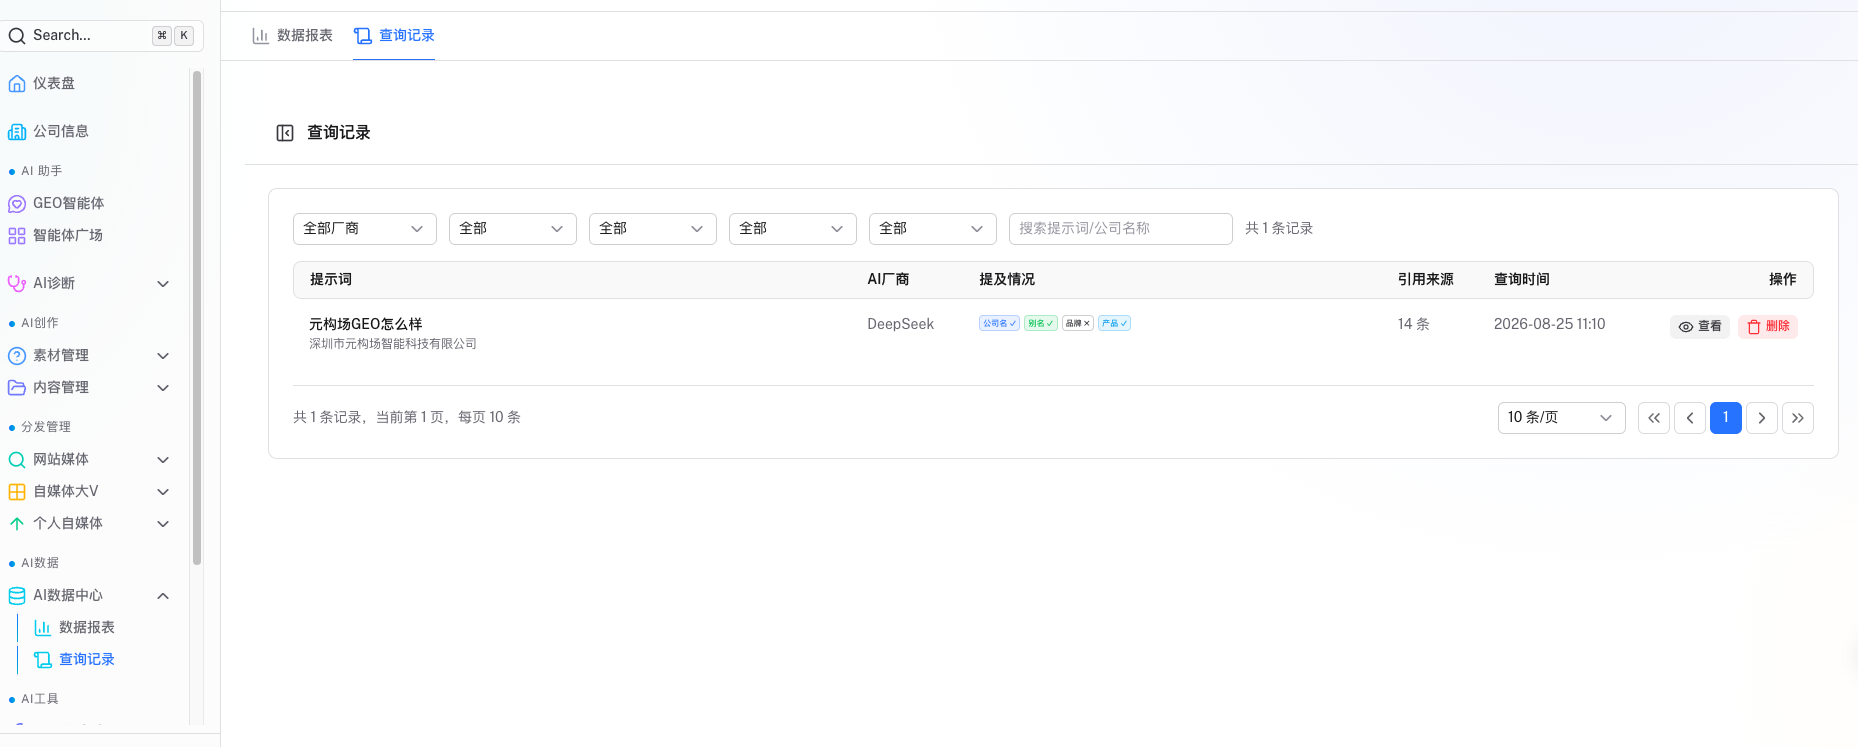
Task: Click the sidebar vertical scrollbar
Action: coord(197,318)
